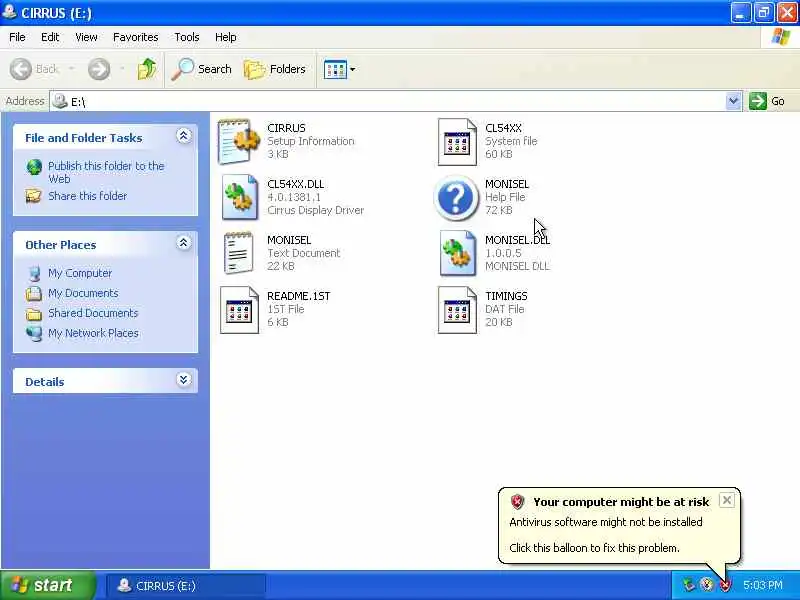Click the Windows flag logo in menu bar
The height and width of the screenshot is (600, 800).
(781, 37)
